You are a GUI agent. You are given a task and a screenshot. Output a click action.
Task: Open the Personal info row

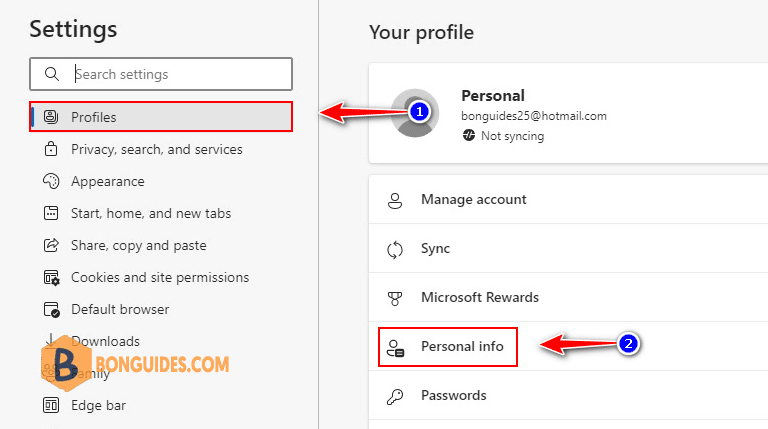(x=461, y=347)
